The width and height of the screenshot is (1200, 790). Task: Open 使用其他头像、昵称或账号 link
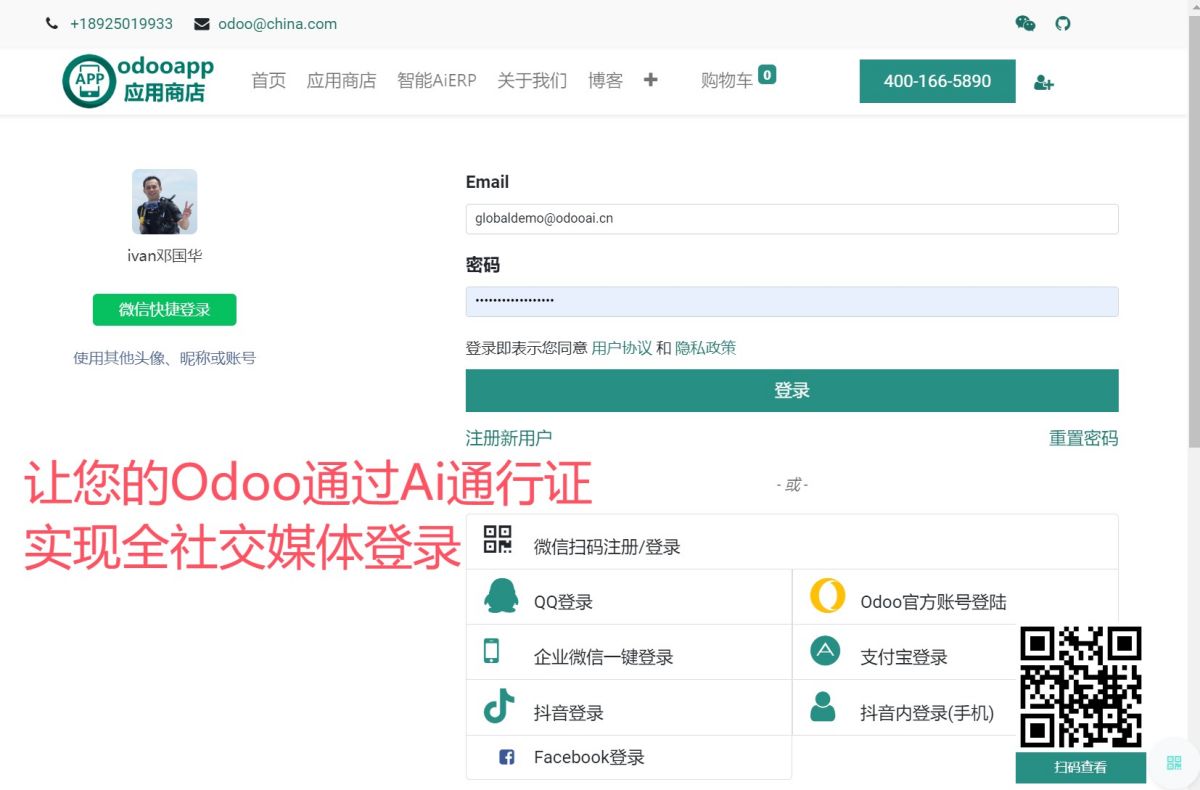pos(164,358)
